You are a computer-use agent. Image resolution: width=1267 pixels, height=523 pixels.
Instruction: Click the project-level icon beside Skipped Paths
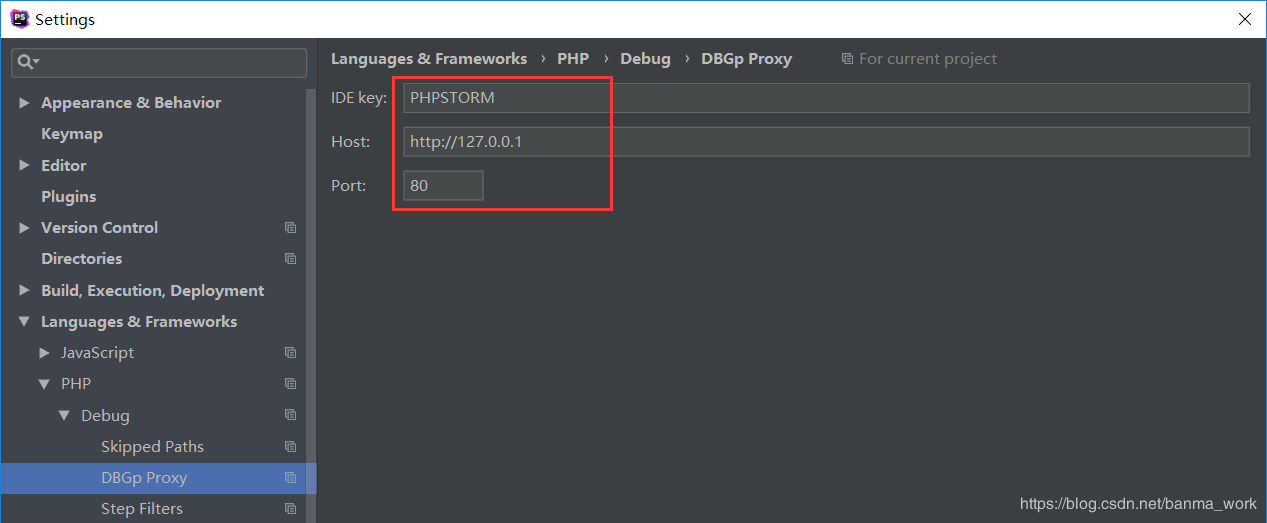pyautogui.click(x=290, y=447)
